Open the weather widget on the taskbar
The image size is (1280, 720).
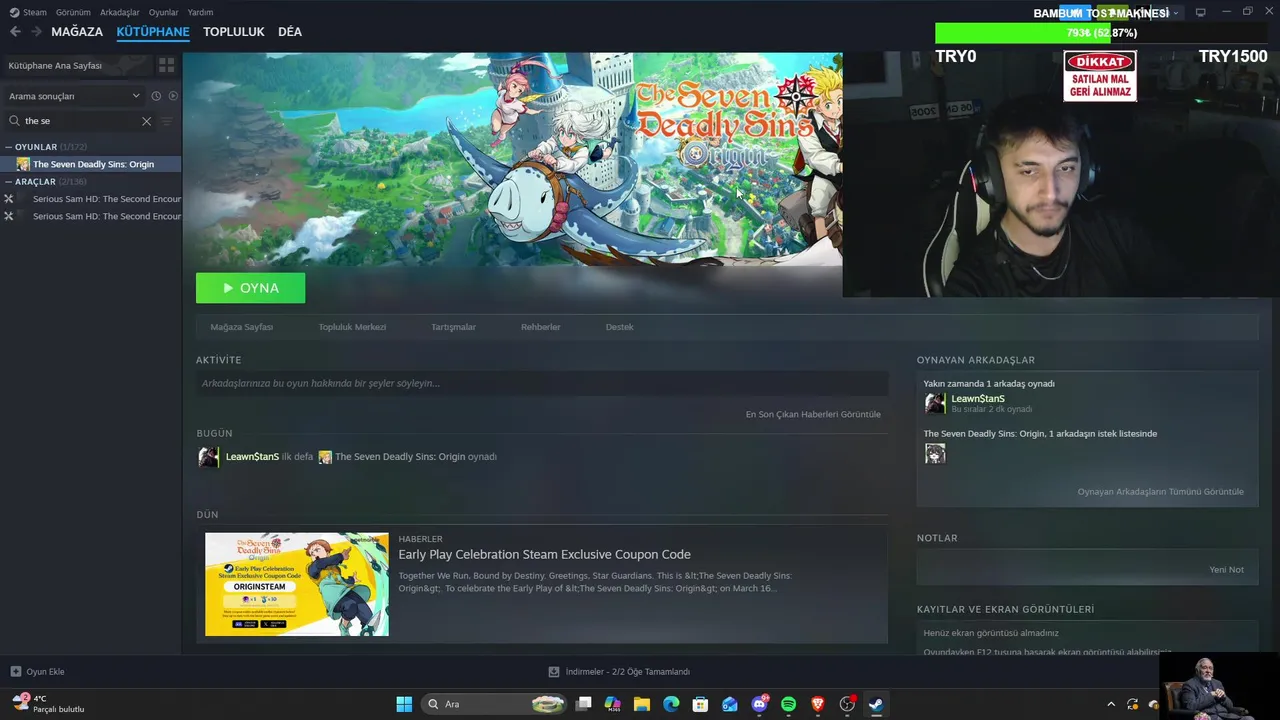[48, 704]
